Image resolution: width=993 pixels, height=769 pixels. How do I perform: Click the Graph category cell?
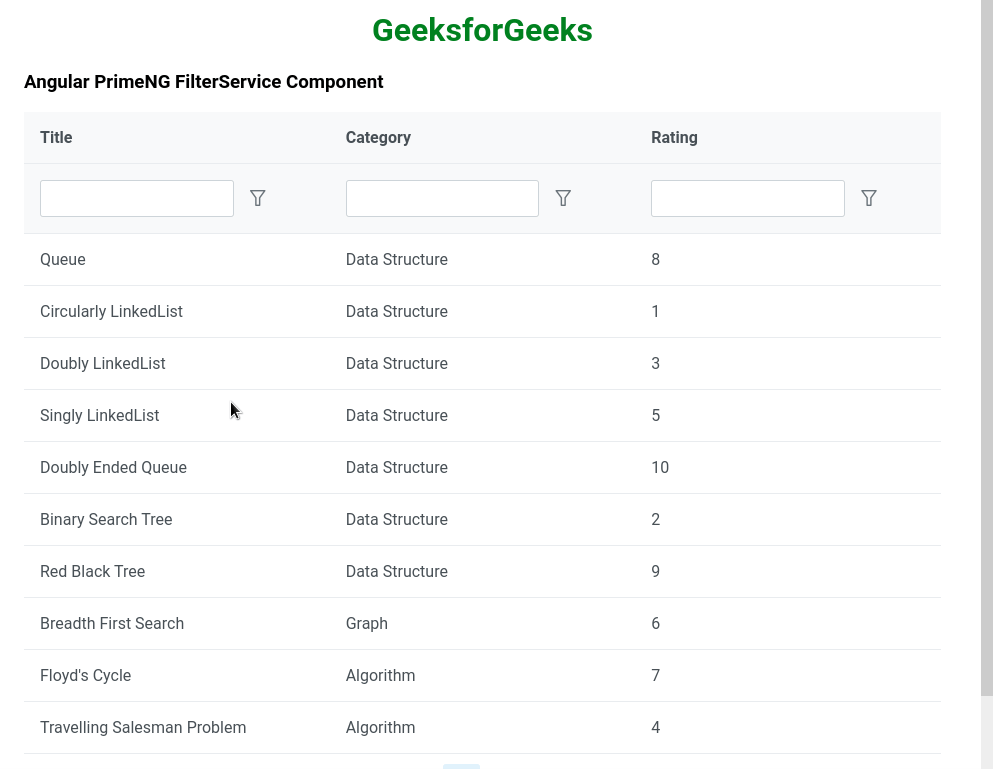(367, 623)
